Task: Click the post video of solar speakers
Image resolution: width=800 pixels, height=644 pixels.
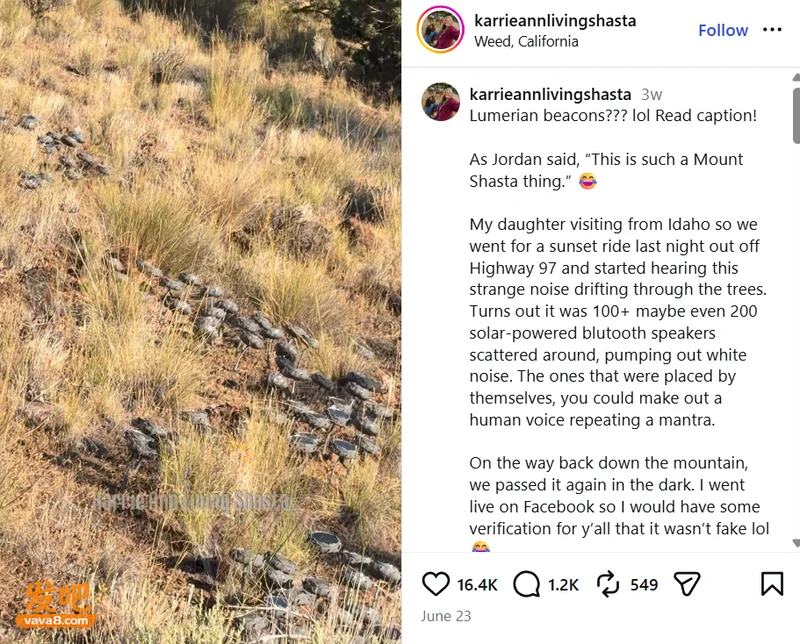Action: [201, 322]
